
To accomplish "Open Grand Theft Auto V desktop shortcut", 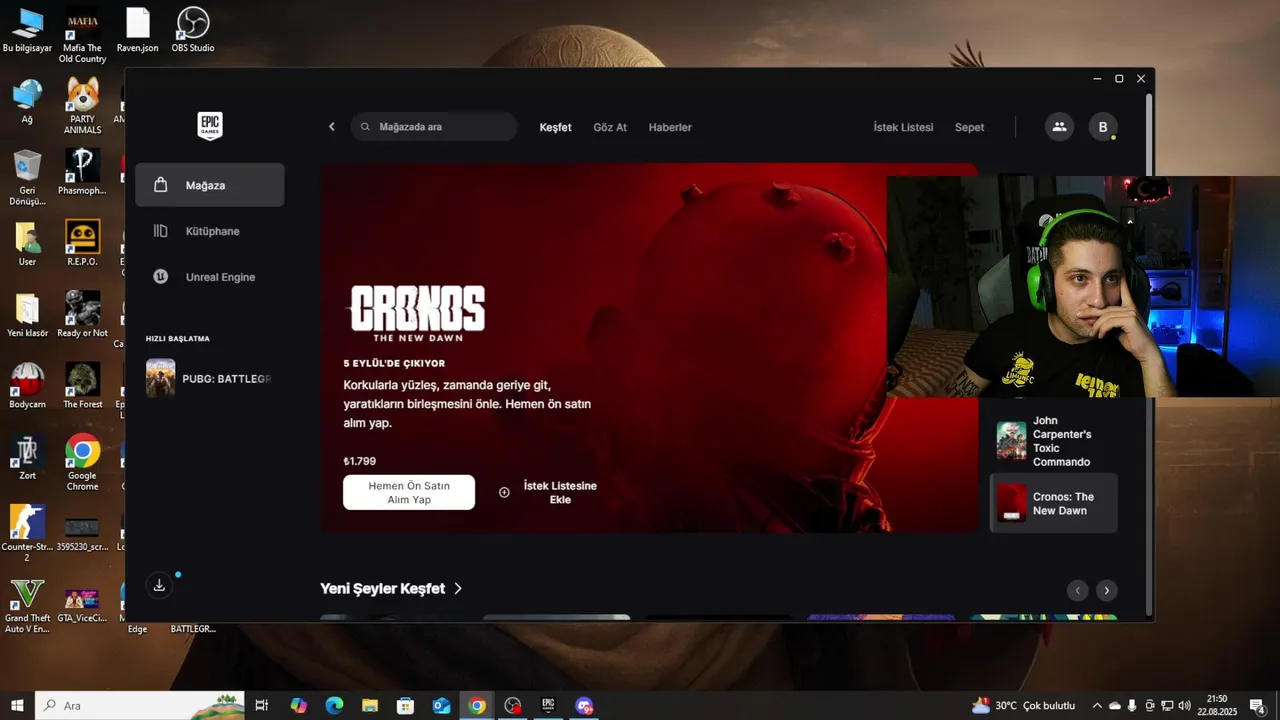I will (27, 606).
